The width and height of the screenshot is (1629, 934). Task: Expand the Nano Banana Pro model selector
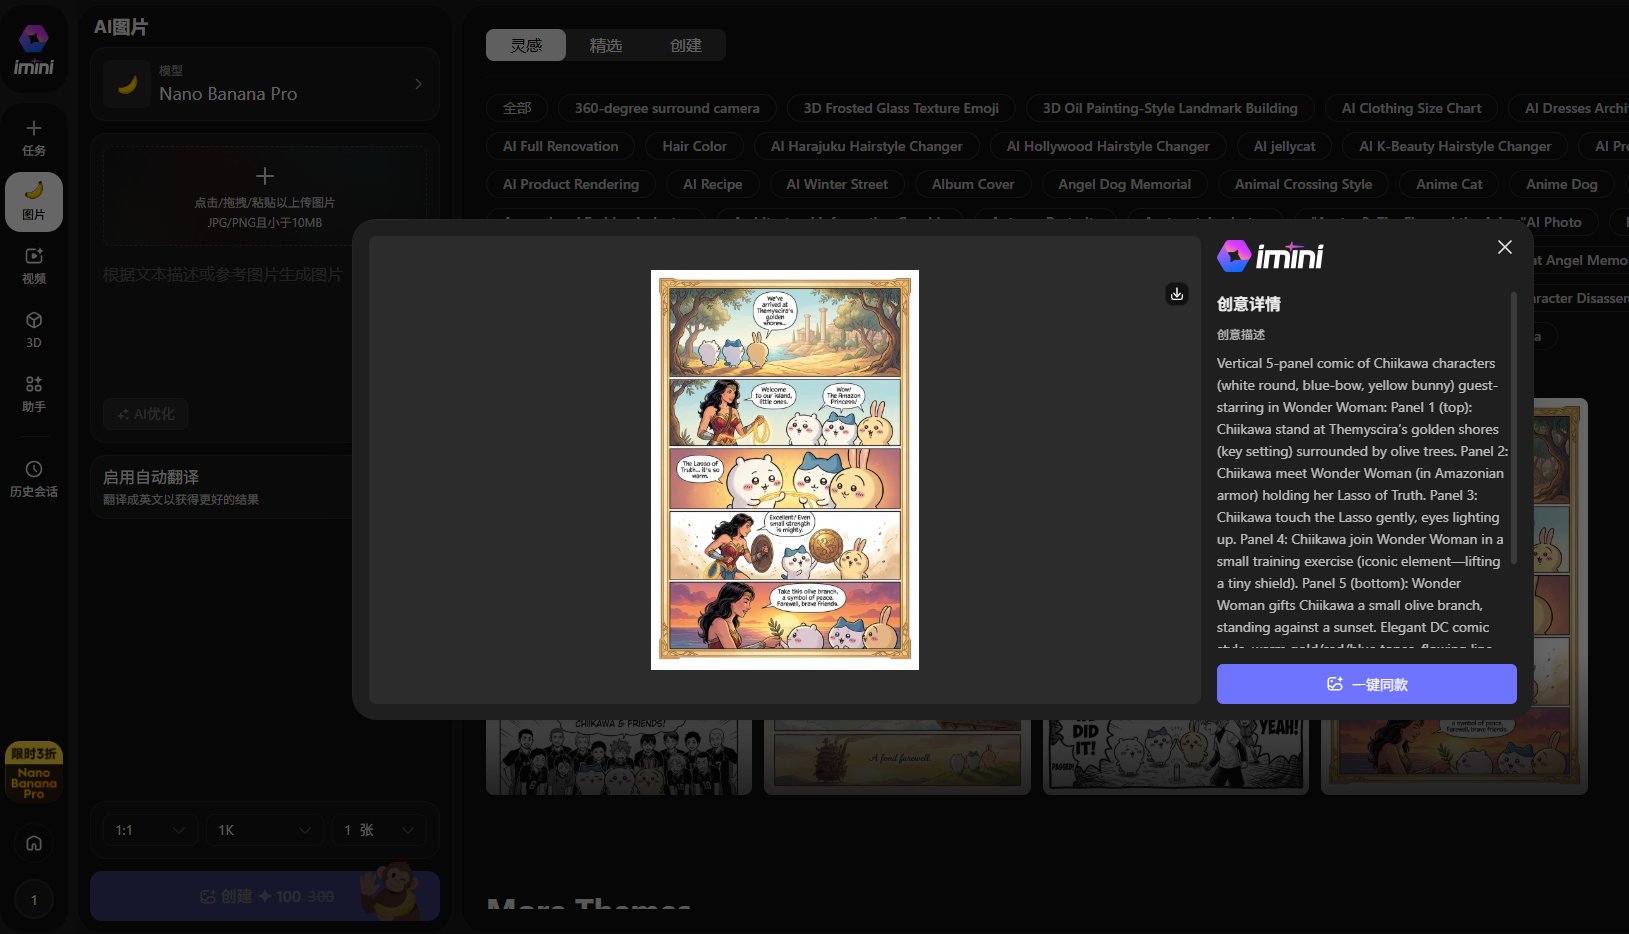point(265,84)
